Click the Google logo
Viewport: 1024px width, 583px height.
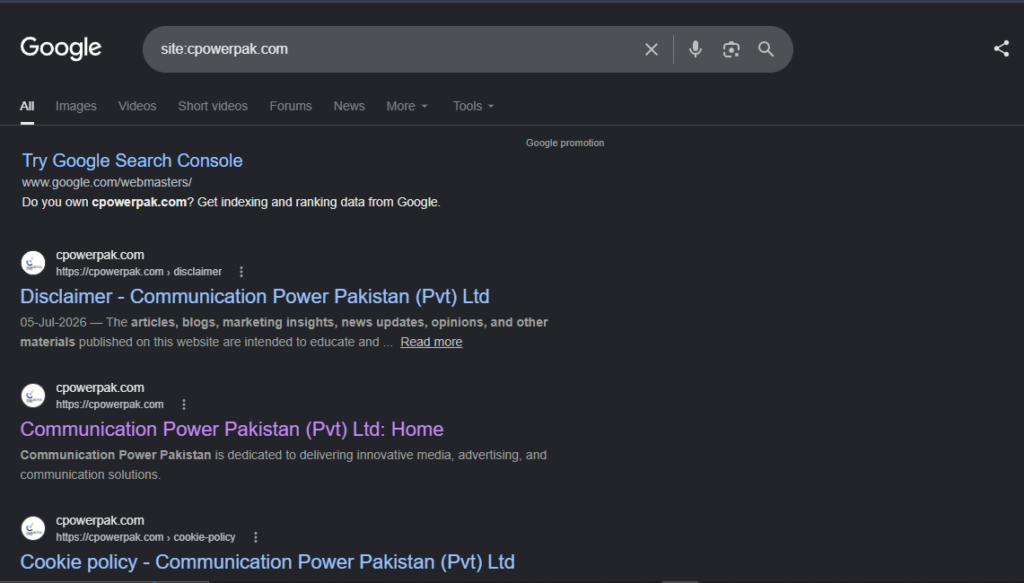click(61, 48)
